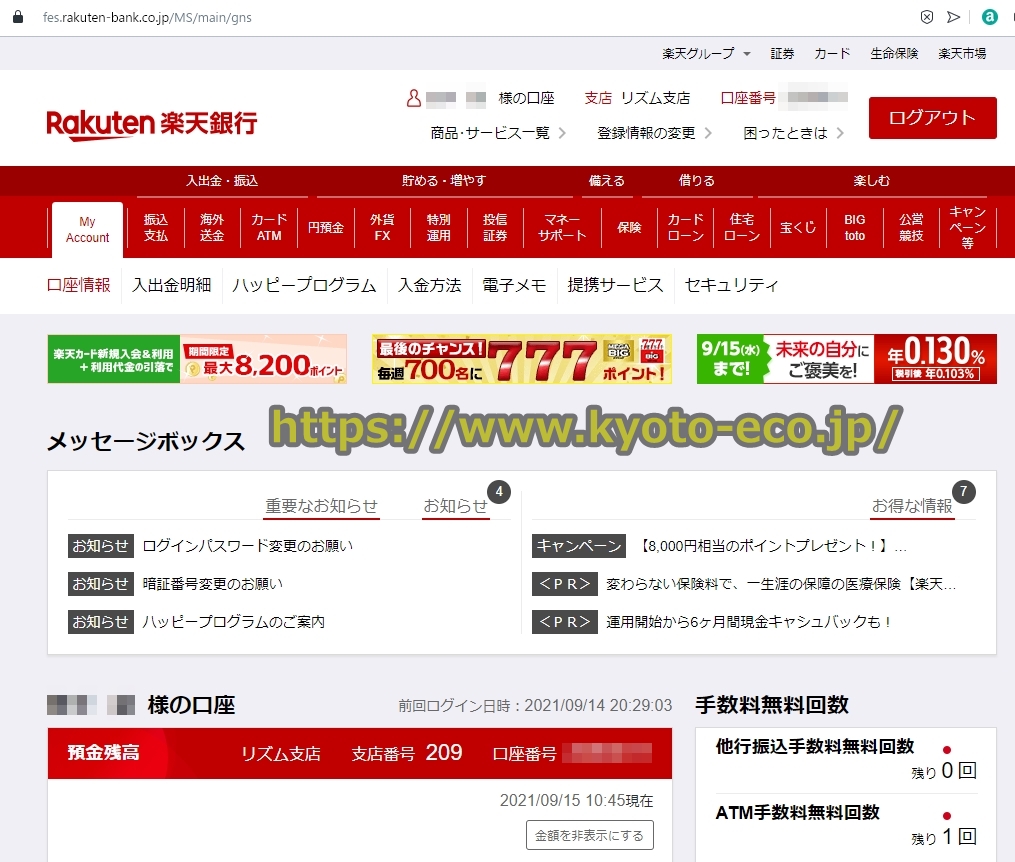The image size is (1015, 862).
Task: Click the 楽しむ category header
Action: [872, 181]
